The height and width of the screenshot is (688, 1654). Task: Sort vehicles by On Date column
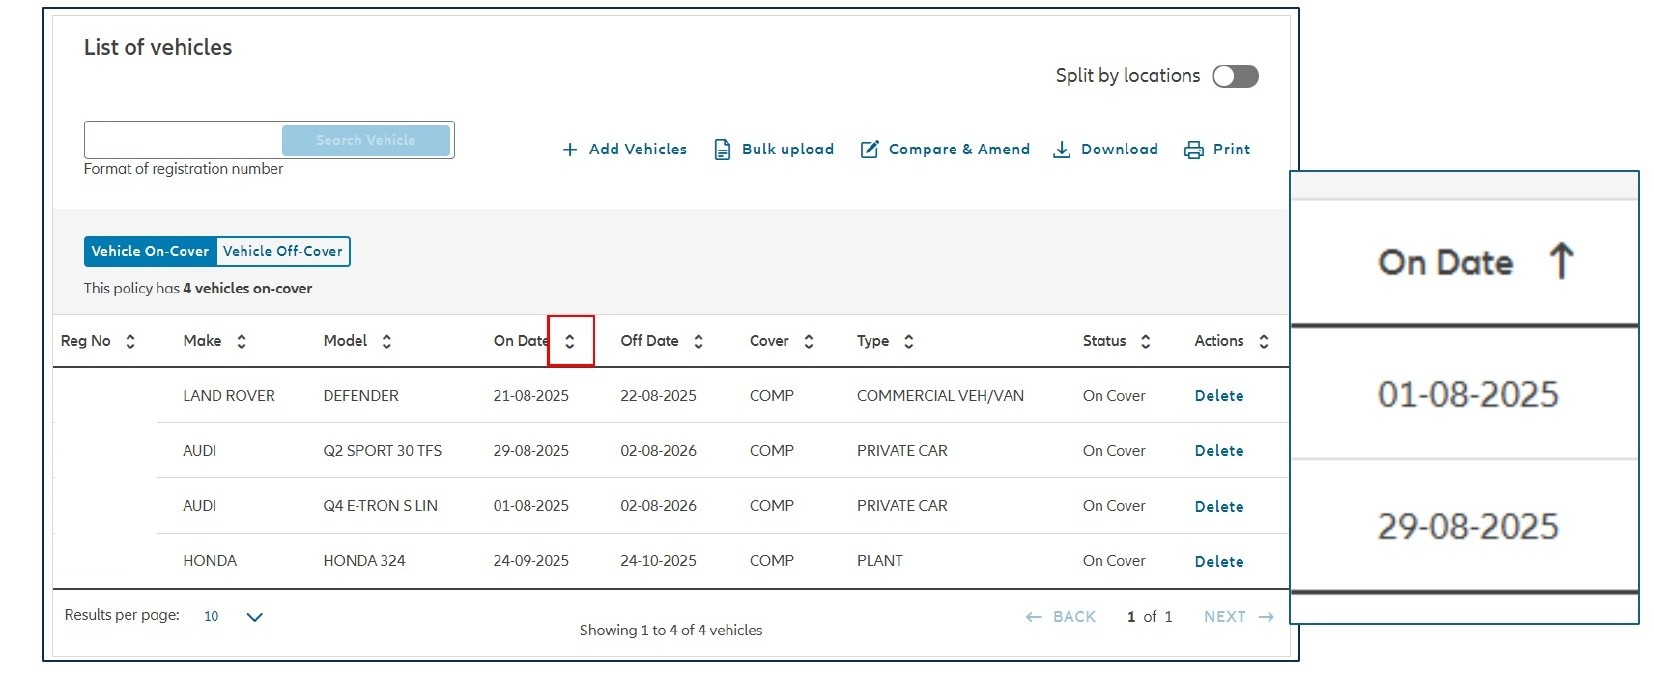570,342
